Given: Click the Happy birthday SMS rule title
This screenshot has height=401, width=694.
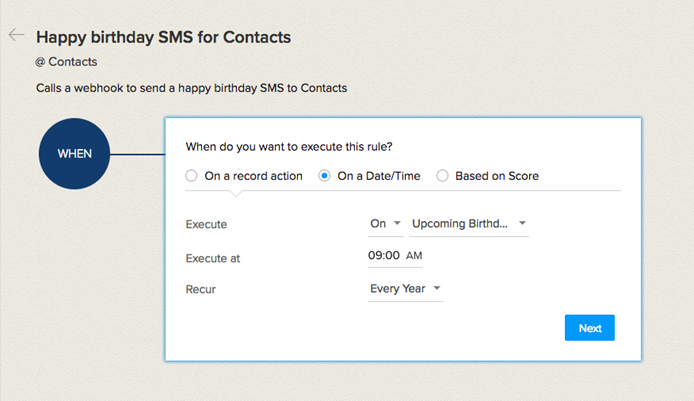Looking at the screenshot, I should (x=163, y=37).
